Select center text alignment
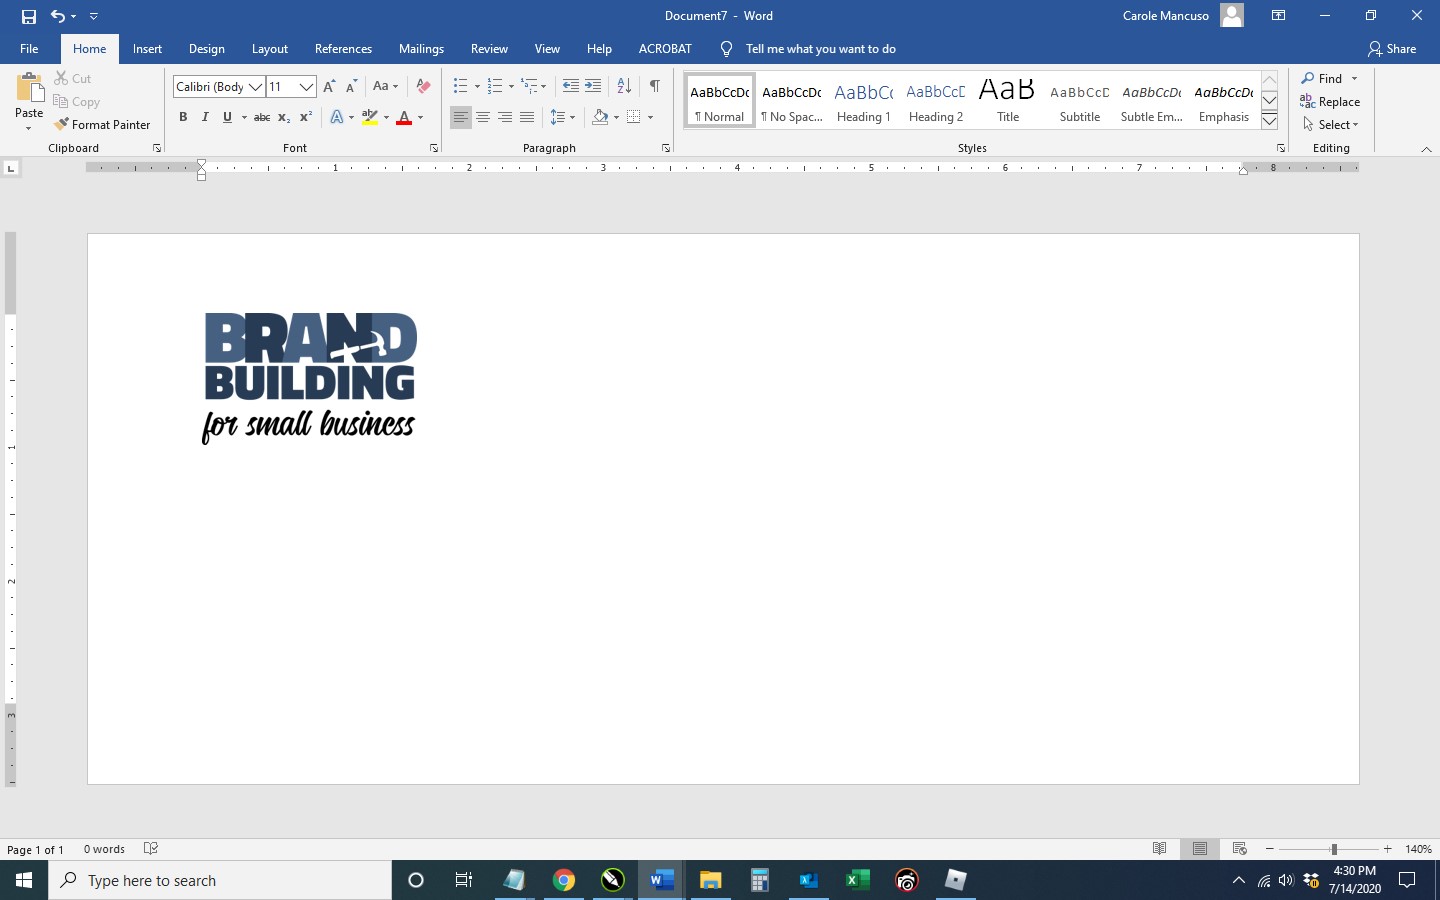 tap(483, 117)
